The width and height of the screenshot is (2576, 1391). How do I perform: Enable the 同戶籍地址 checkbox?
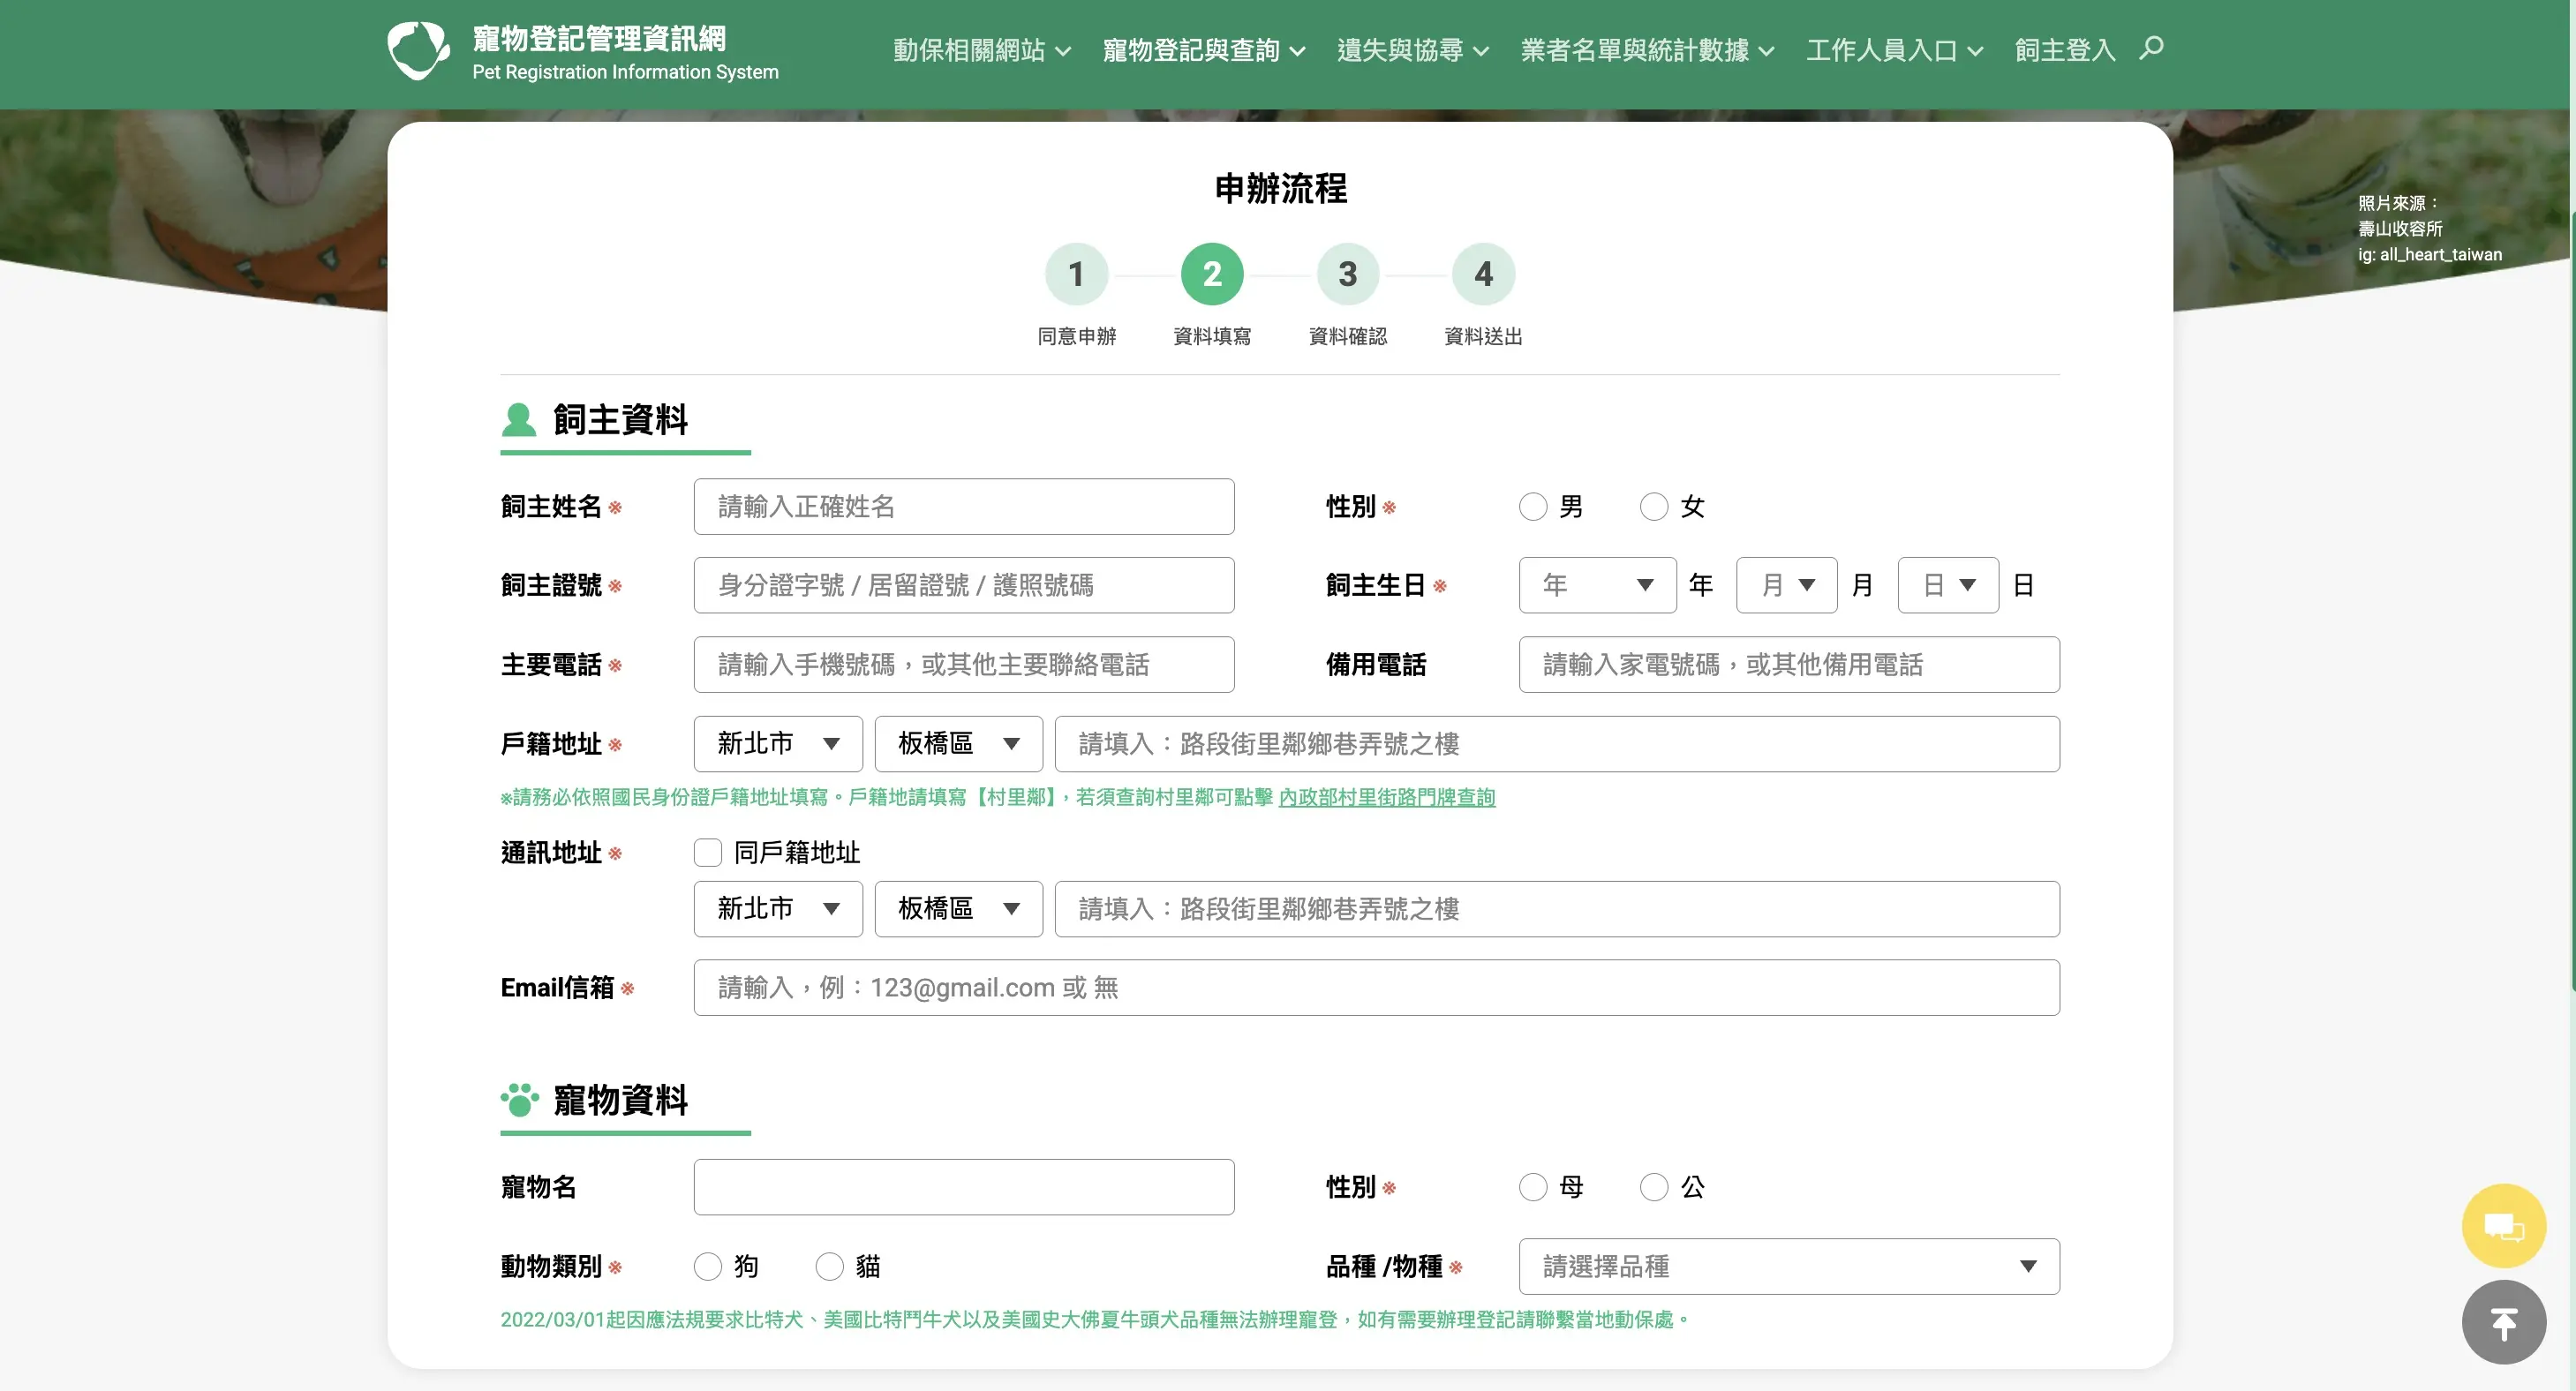pos(708,851)
